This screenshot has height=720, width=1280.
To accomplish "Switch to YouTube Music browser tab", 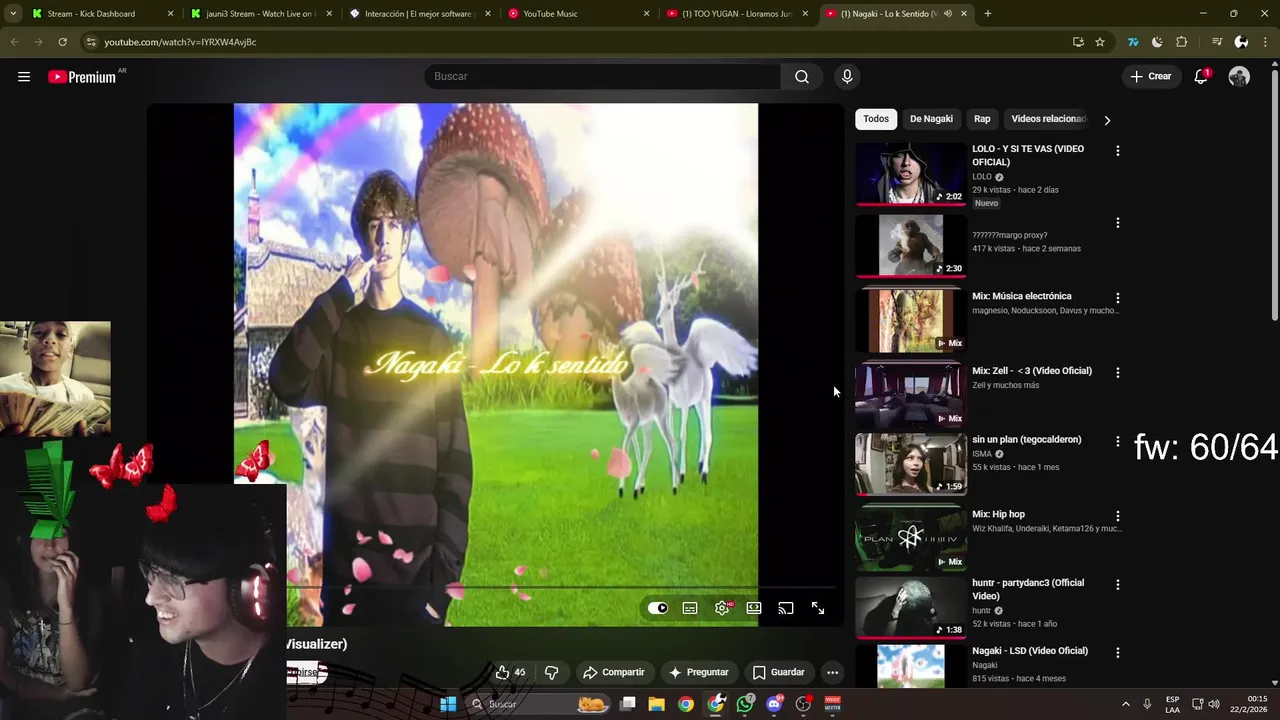I will (578, 14).
